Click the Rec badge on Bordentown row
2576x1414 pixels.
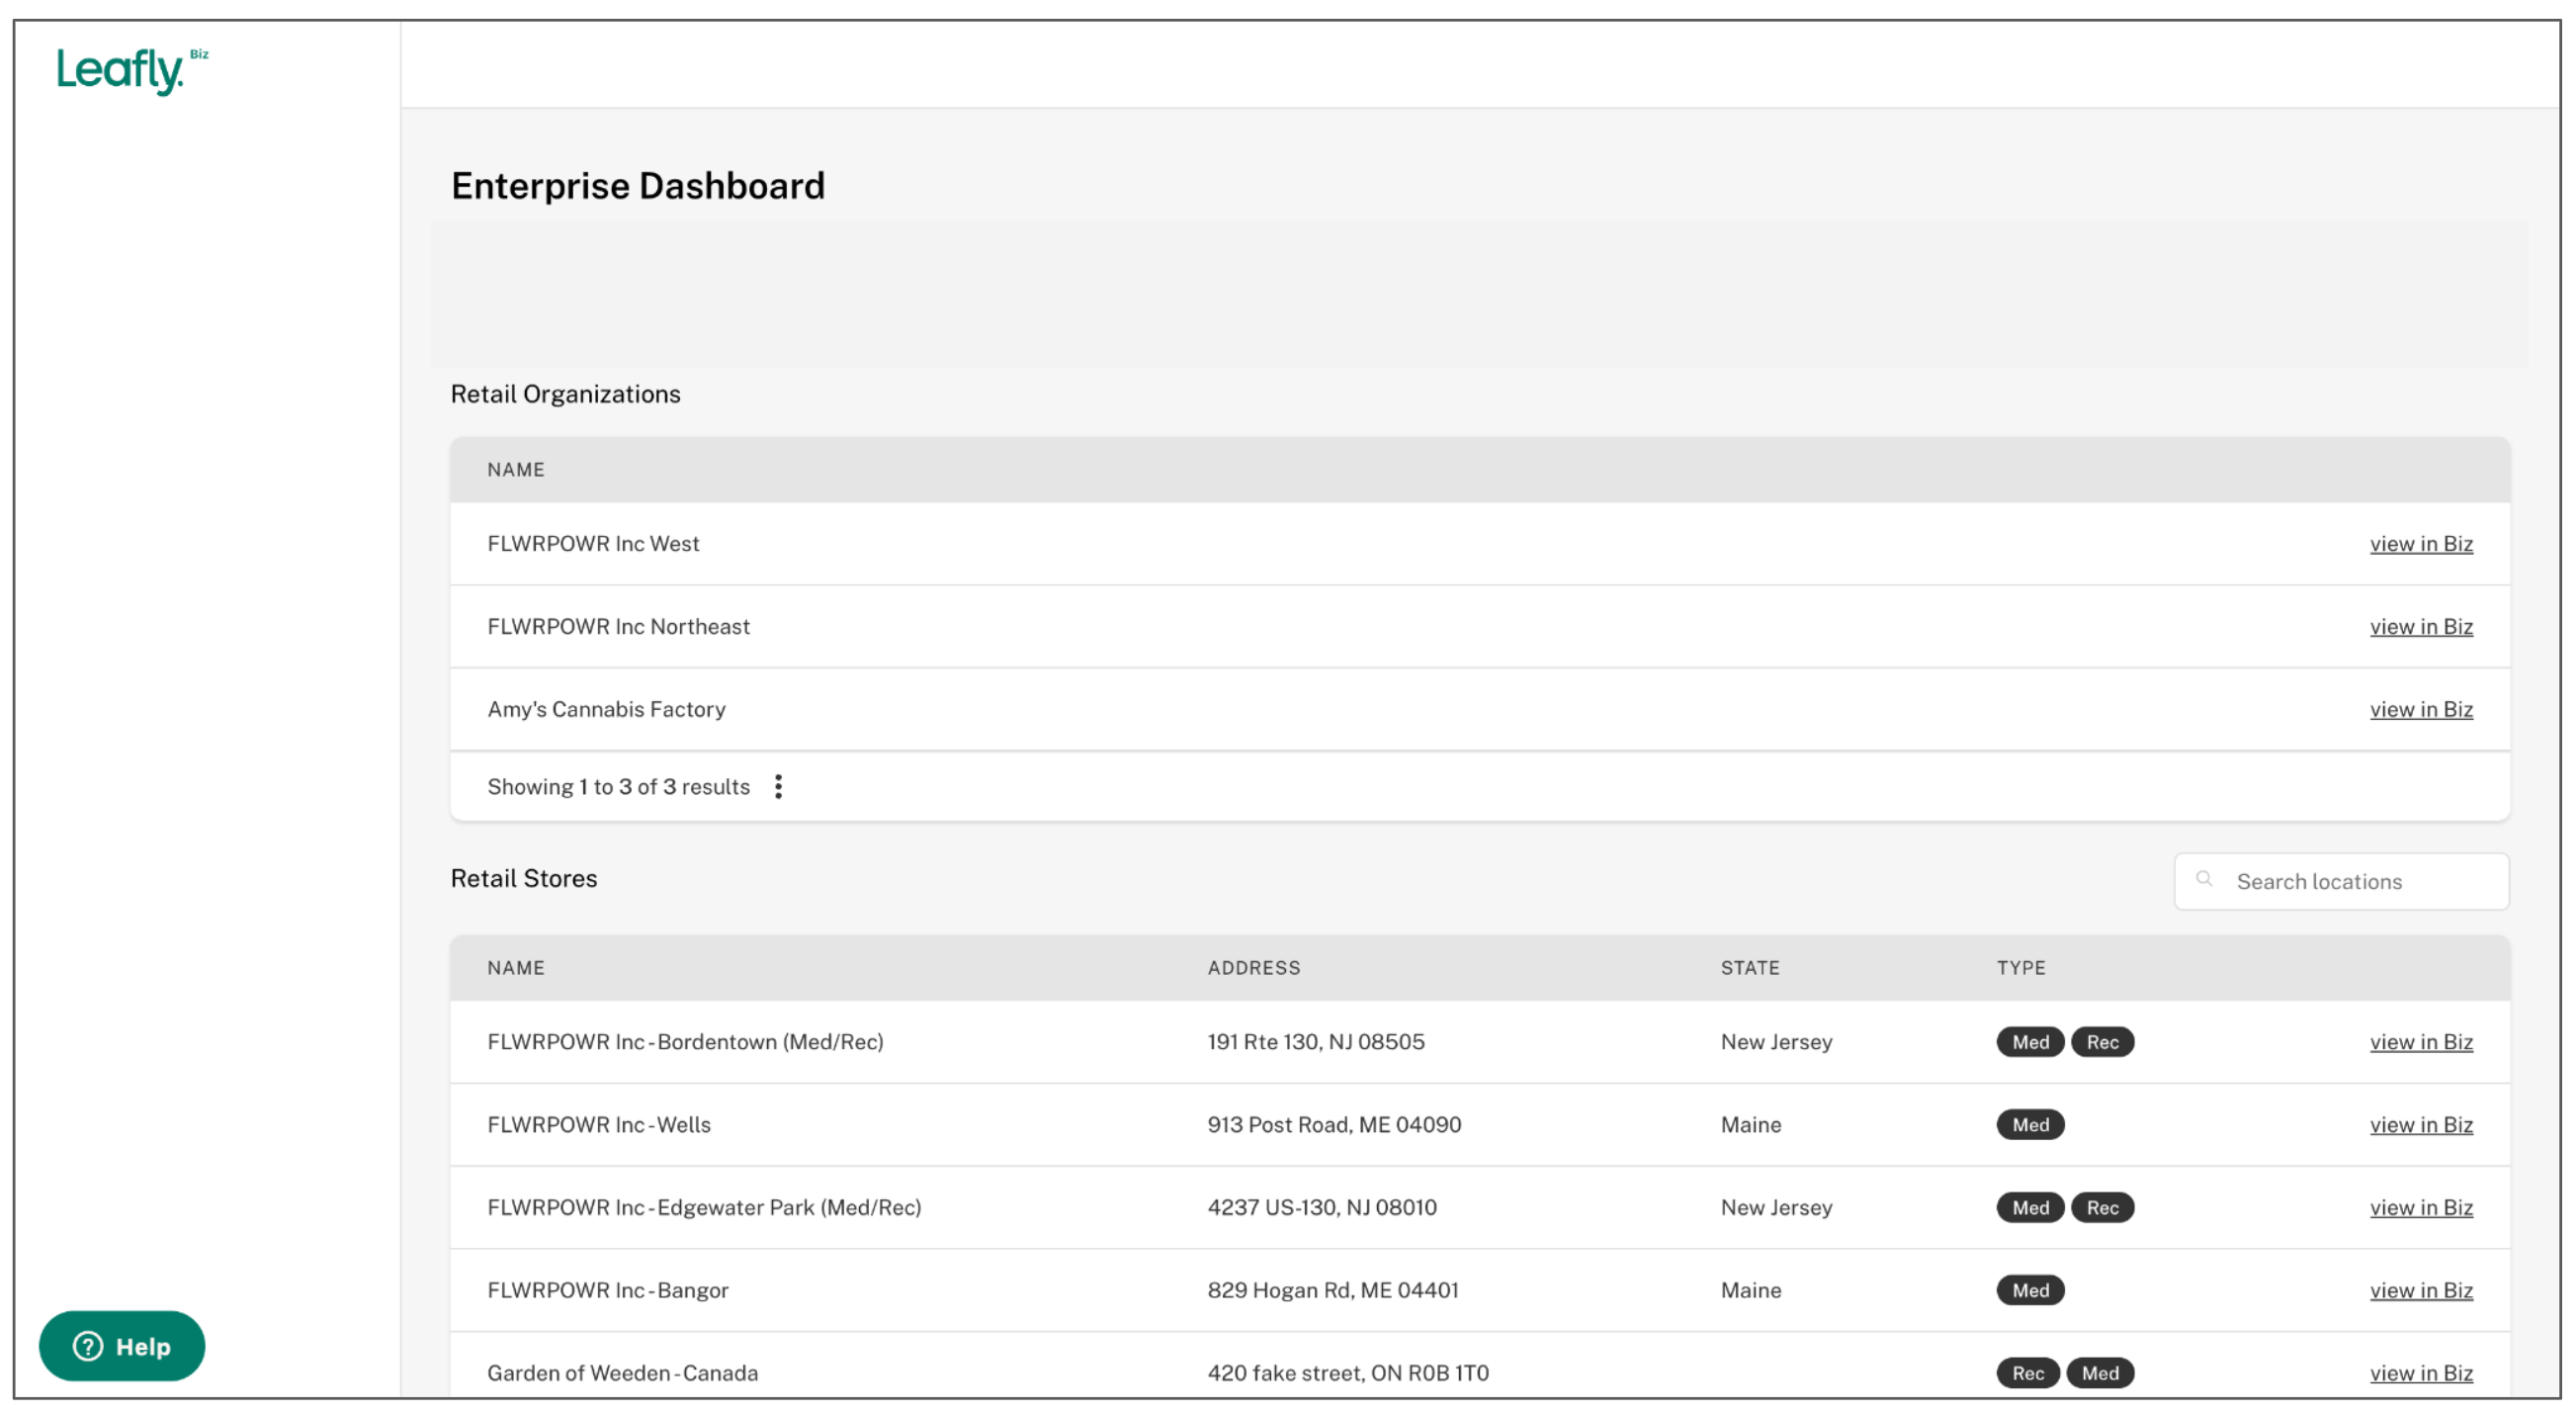pyautogui.click(x=2102, y=1042)
